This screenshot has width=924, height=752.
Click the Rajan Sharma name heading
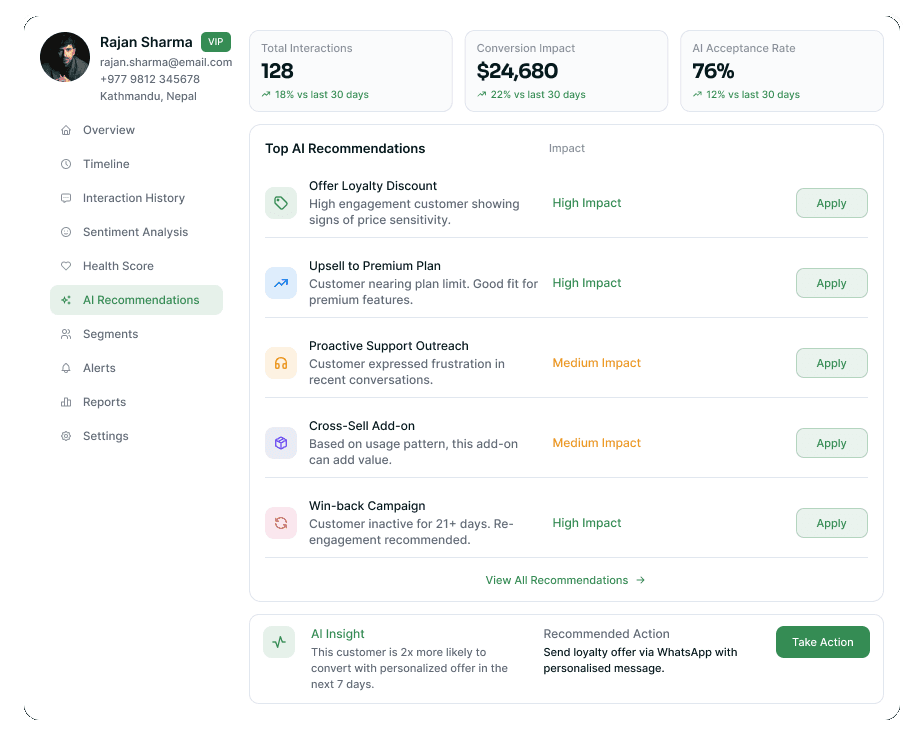click(146, 42)
